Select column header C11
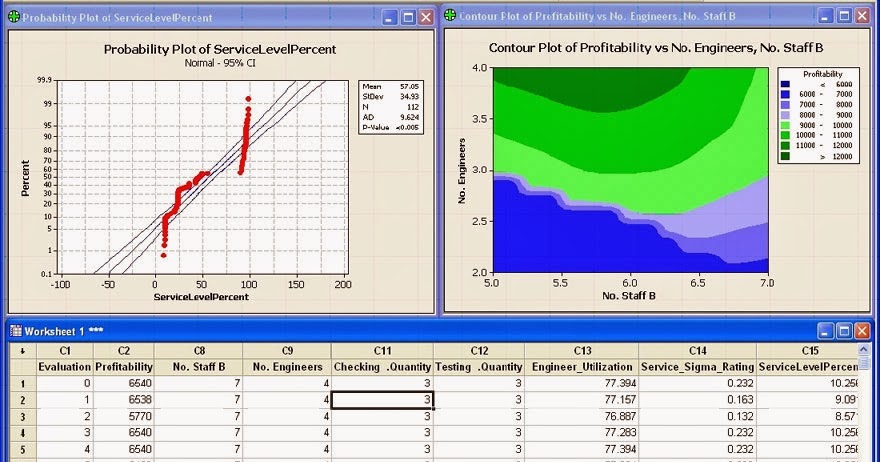880x462 pixels. click(382, 351)
